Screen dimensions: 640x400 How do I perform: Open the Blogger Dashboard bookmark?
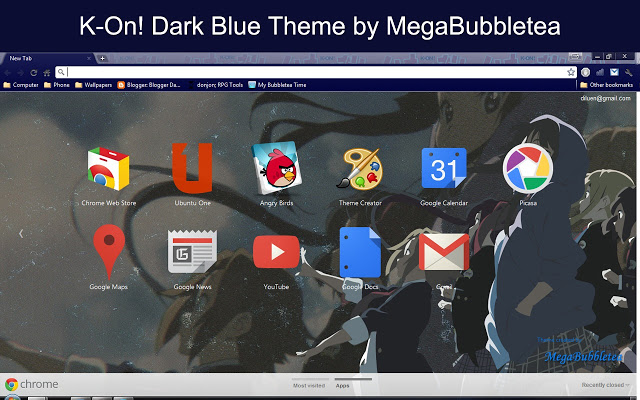pyautogui.click(x=149, y=85)
